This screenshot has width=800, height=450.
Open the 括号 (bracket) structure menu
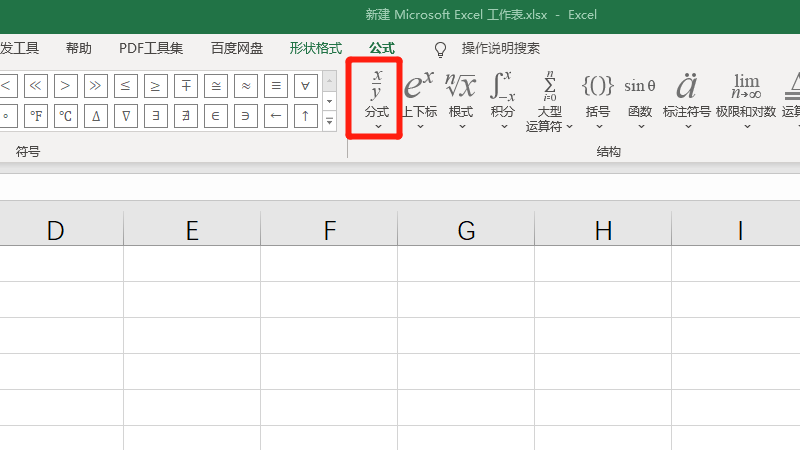(597, 97)
